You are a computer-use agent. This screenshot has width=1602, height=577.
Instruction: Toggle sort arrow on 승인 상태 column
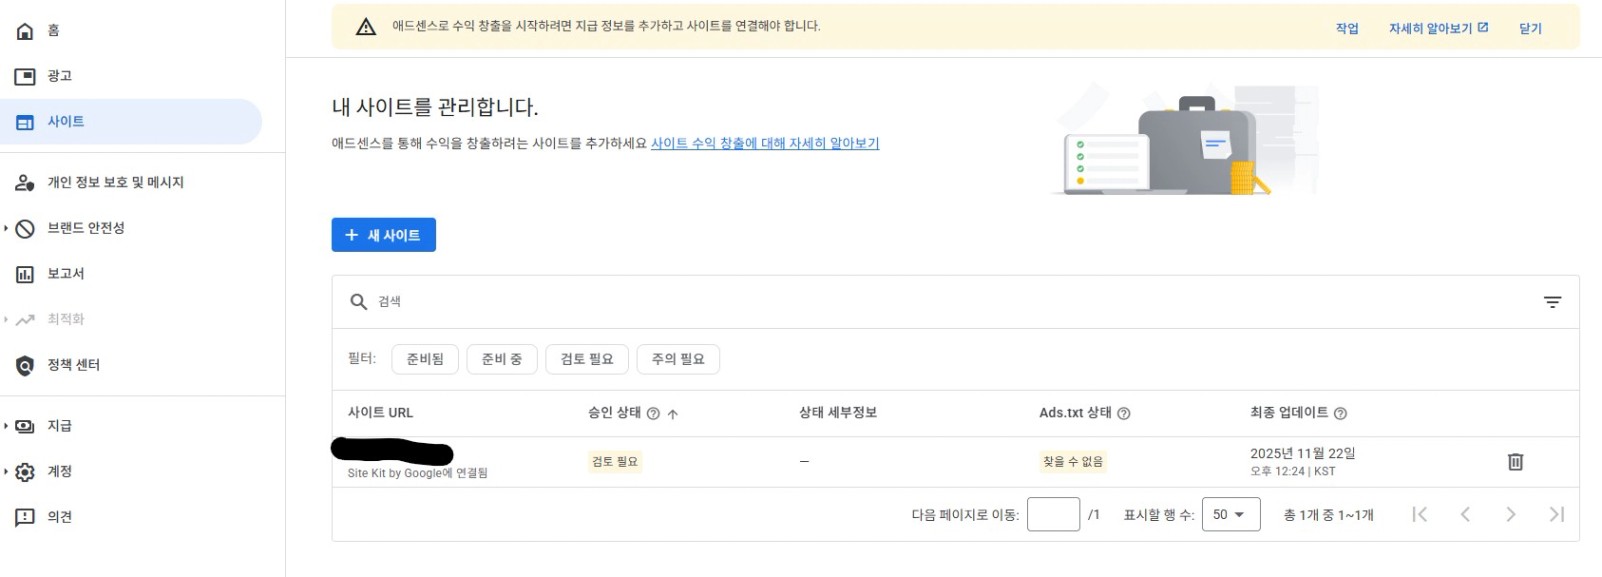pyautogui.click(x=673, y=413)
